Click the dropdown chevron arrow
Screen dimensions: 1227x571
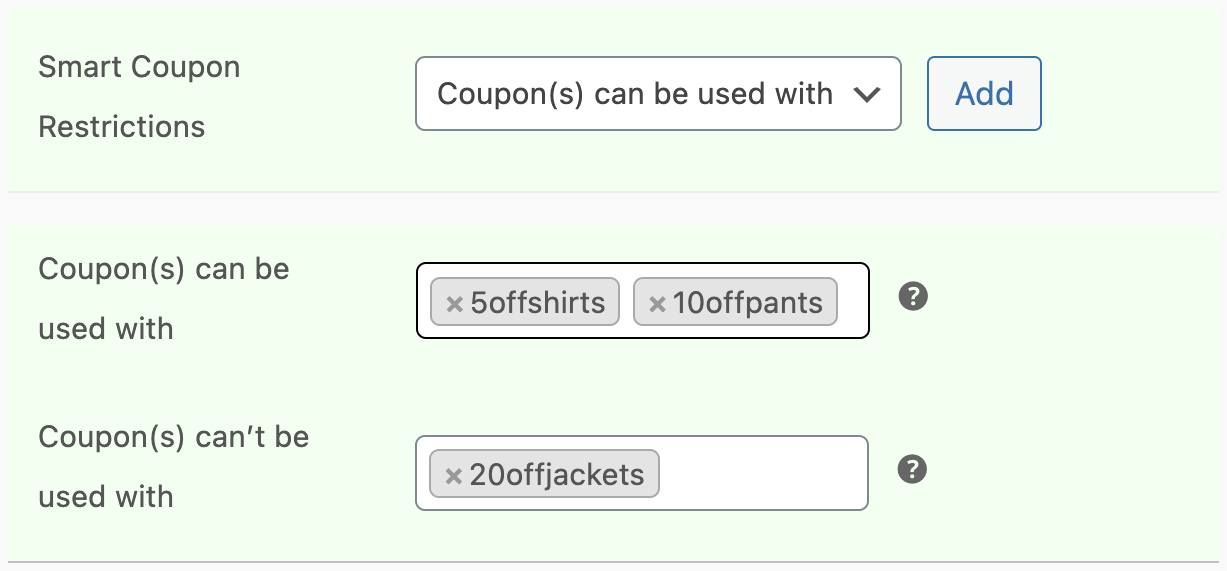pyautogui.click(x=867, y=94)
